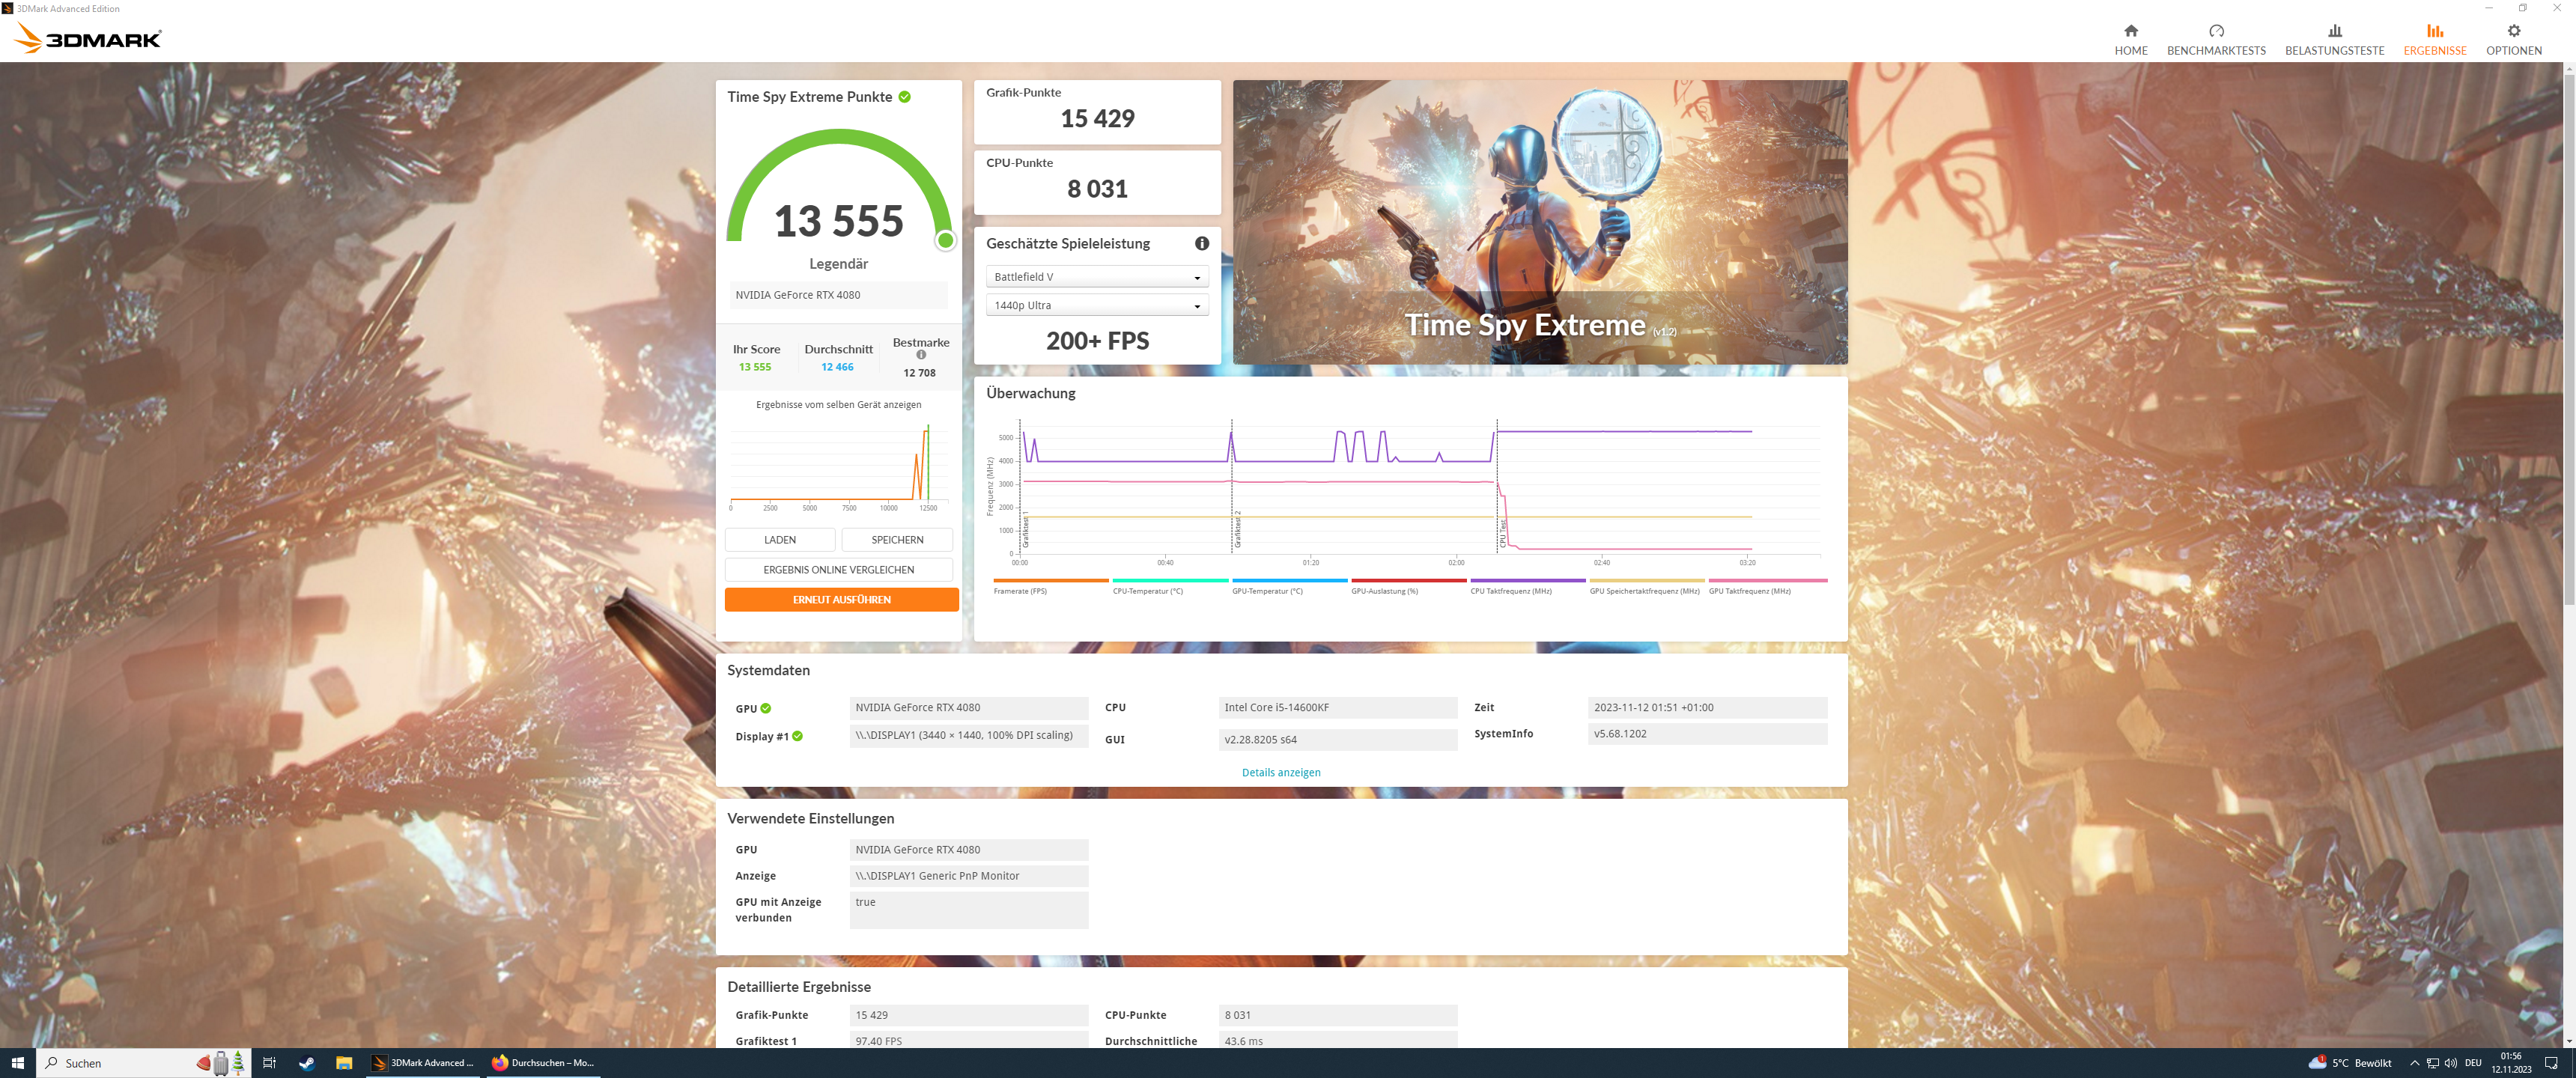This screenshot has width=2576, height=1078.
Task: Toggle CPU Taktfrequenz (MHz) legend series
Action: (1510, 591)
